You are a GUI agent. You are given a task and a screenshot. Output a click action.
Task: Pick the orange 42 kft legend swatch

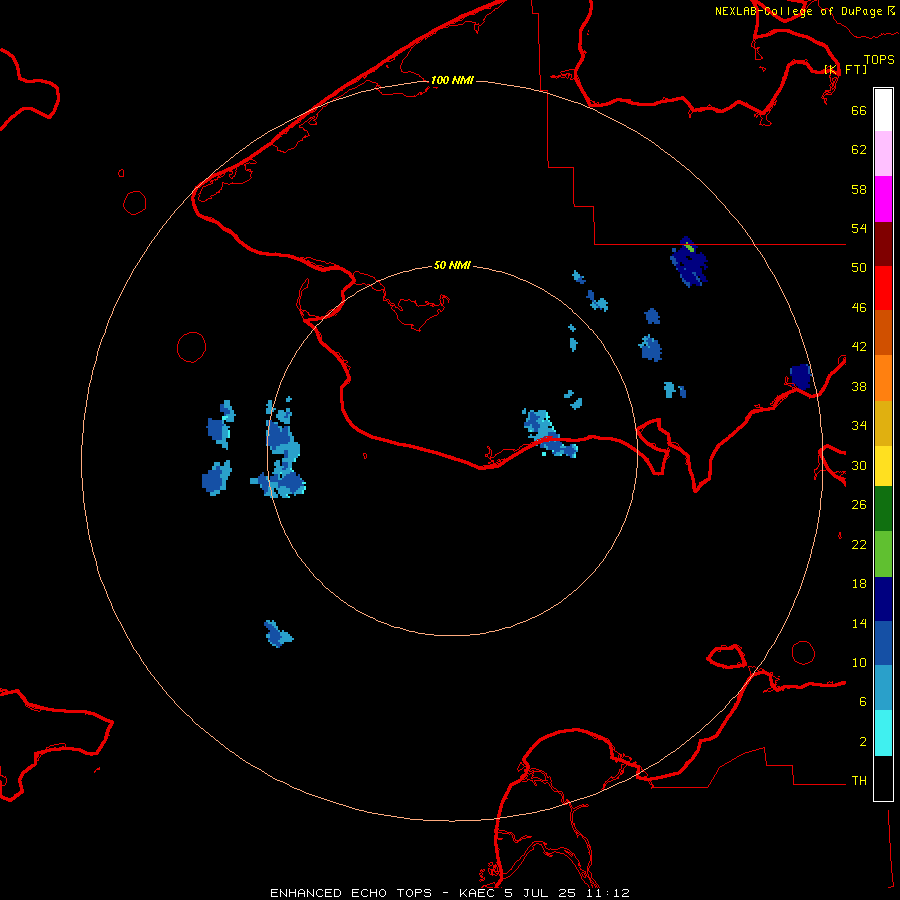pyautogui.click(x=883, y=378)
